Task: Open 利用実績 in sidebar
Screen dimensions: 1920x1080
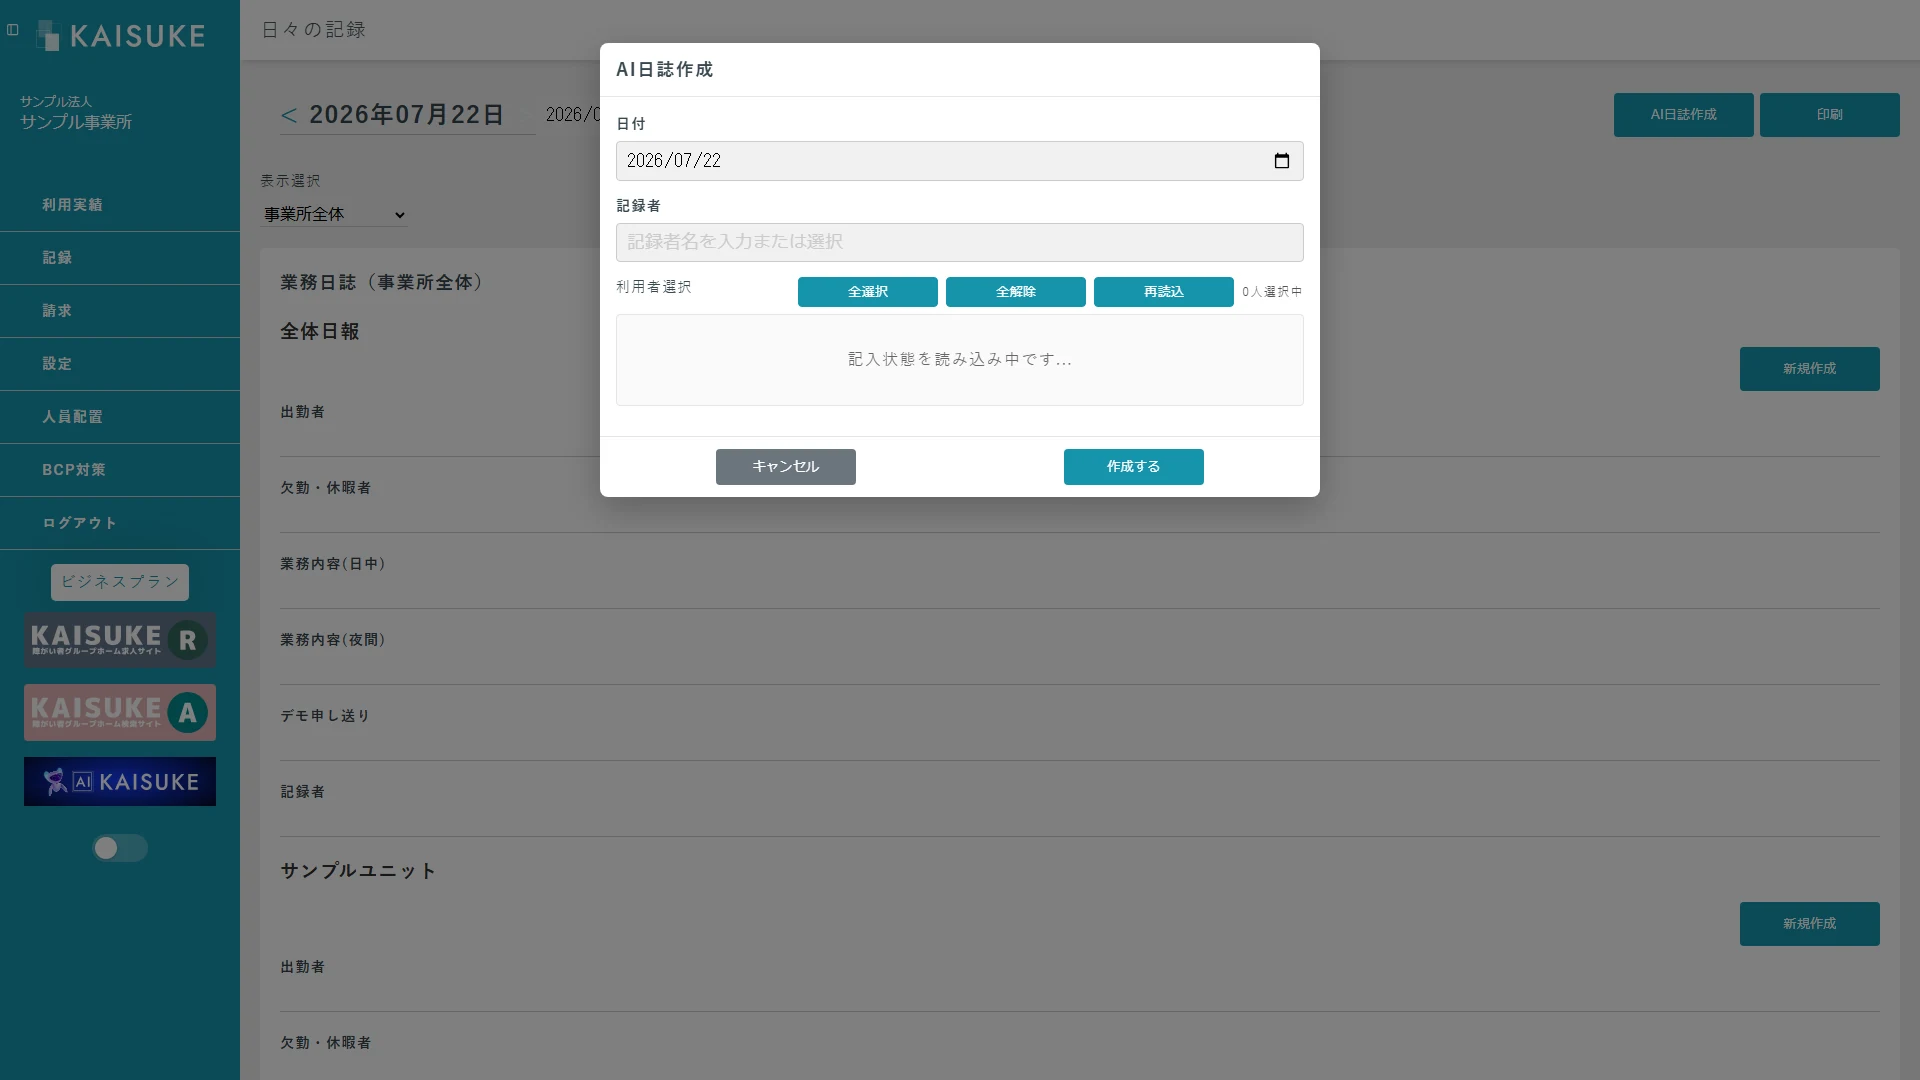Action: (x=120, y=205)
